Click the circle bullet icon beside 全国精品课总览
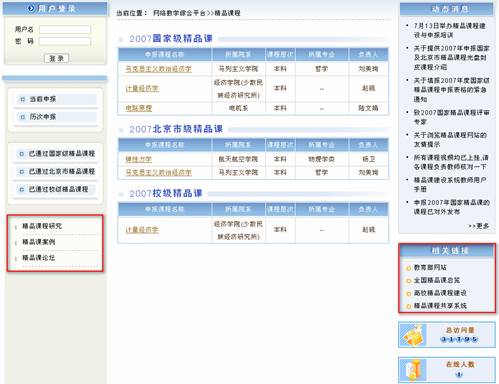Screen dimensions: 499x384 (x=408, y=281)
